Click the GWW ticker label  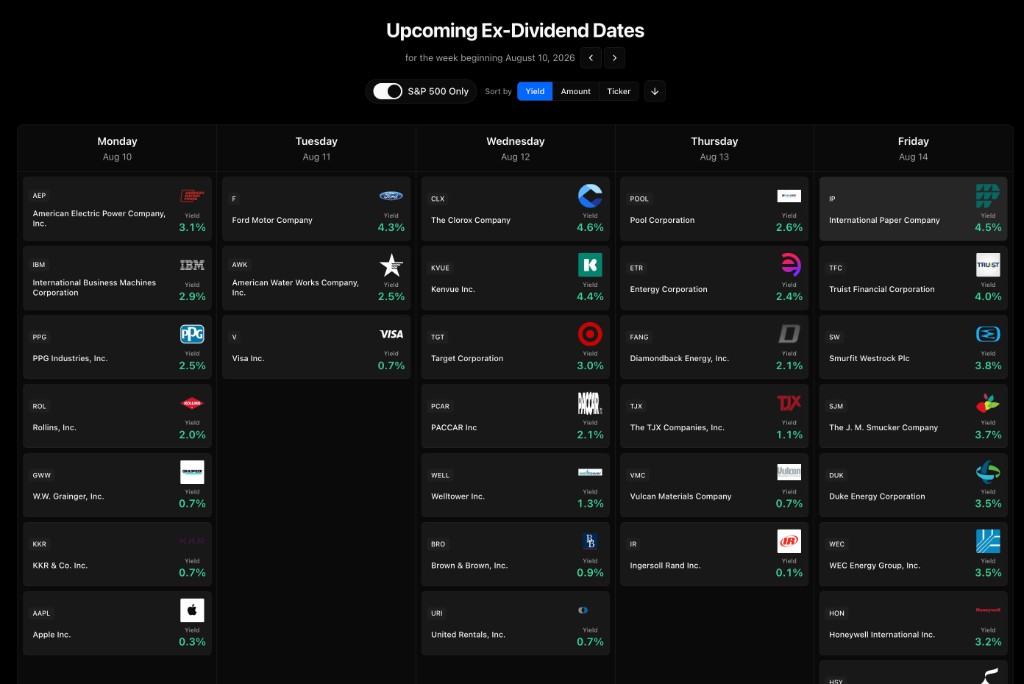click(x=42, y=475)
